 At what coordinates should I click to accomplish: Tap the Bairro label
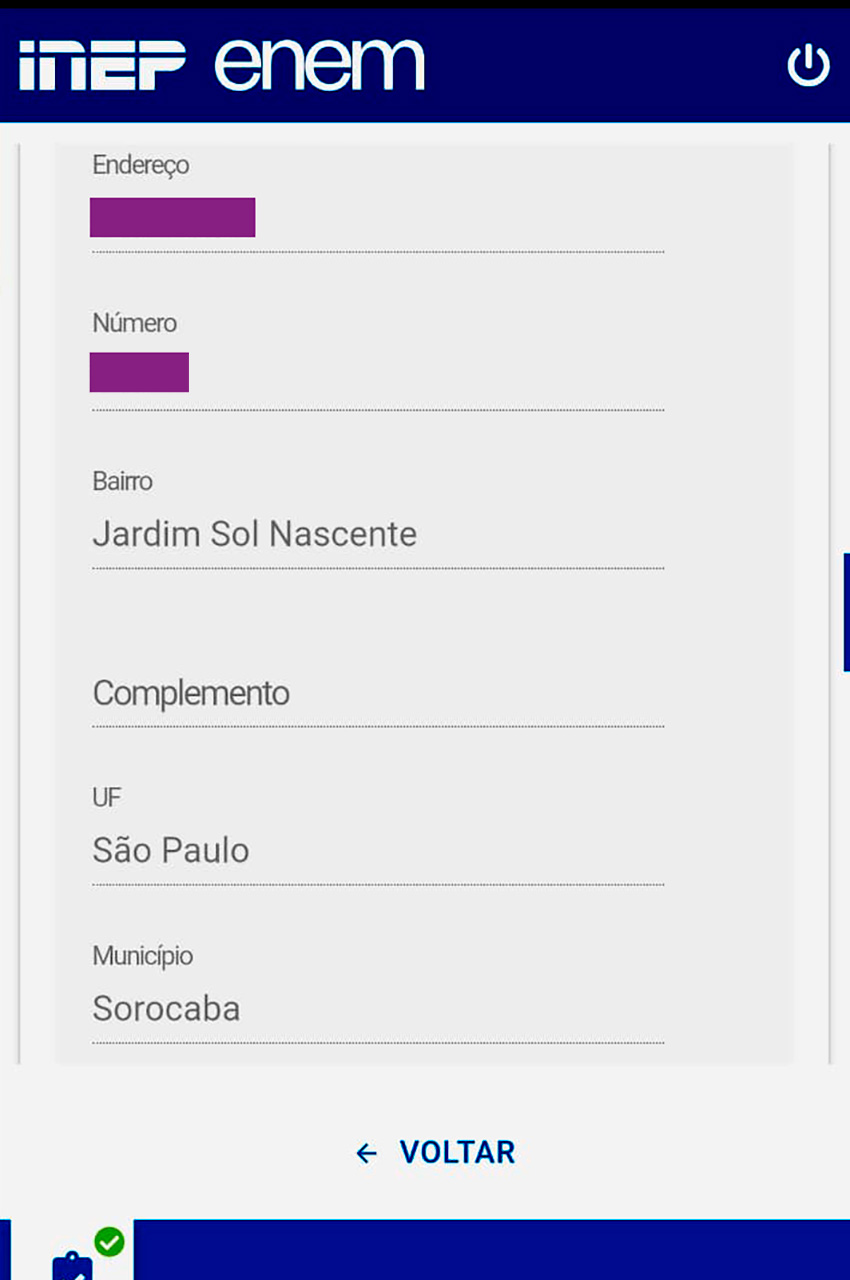(122, 481)
